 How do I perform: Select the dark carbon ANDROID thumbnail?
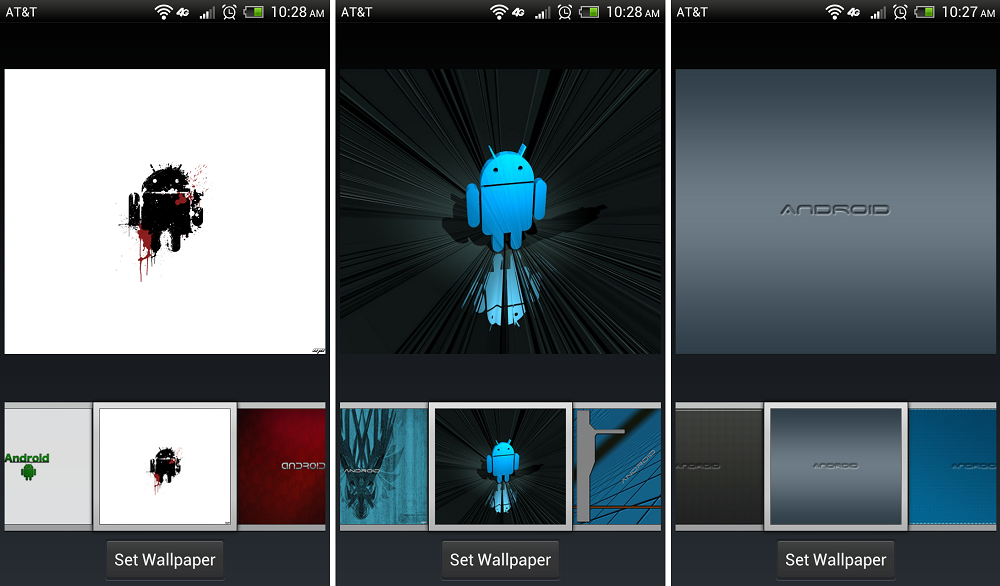click(x=718, y=465)
